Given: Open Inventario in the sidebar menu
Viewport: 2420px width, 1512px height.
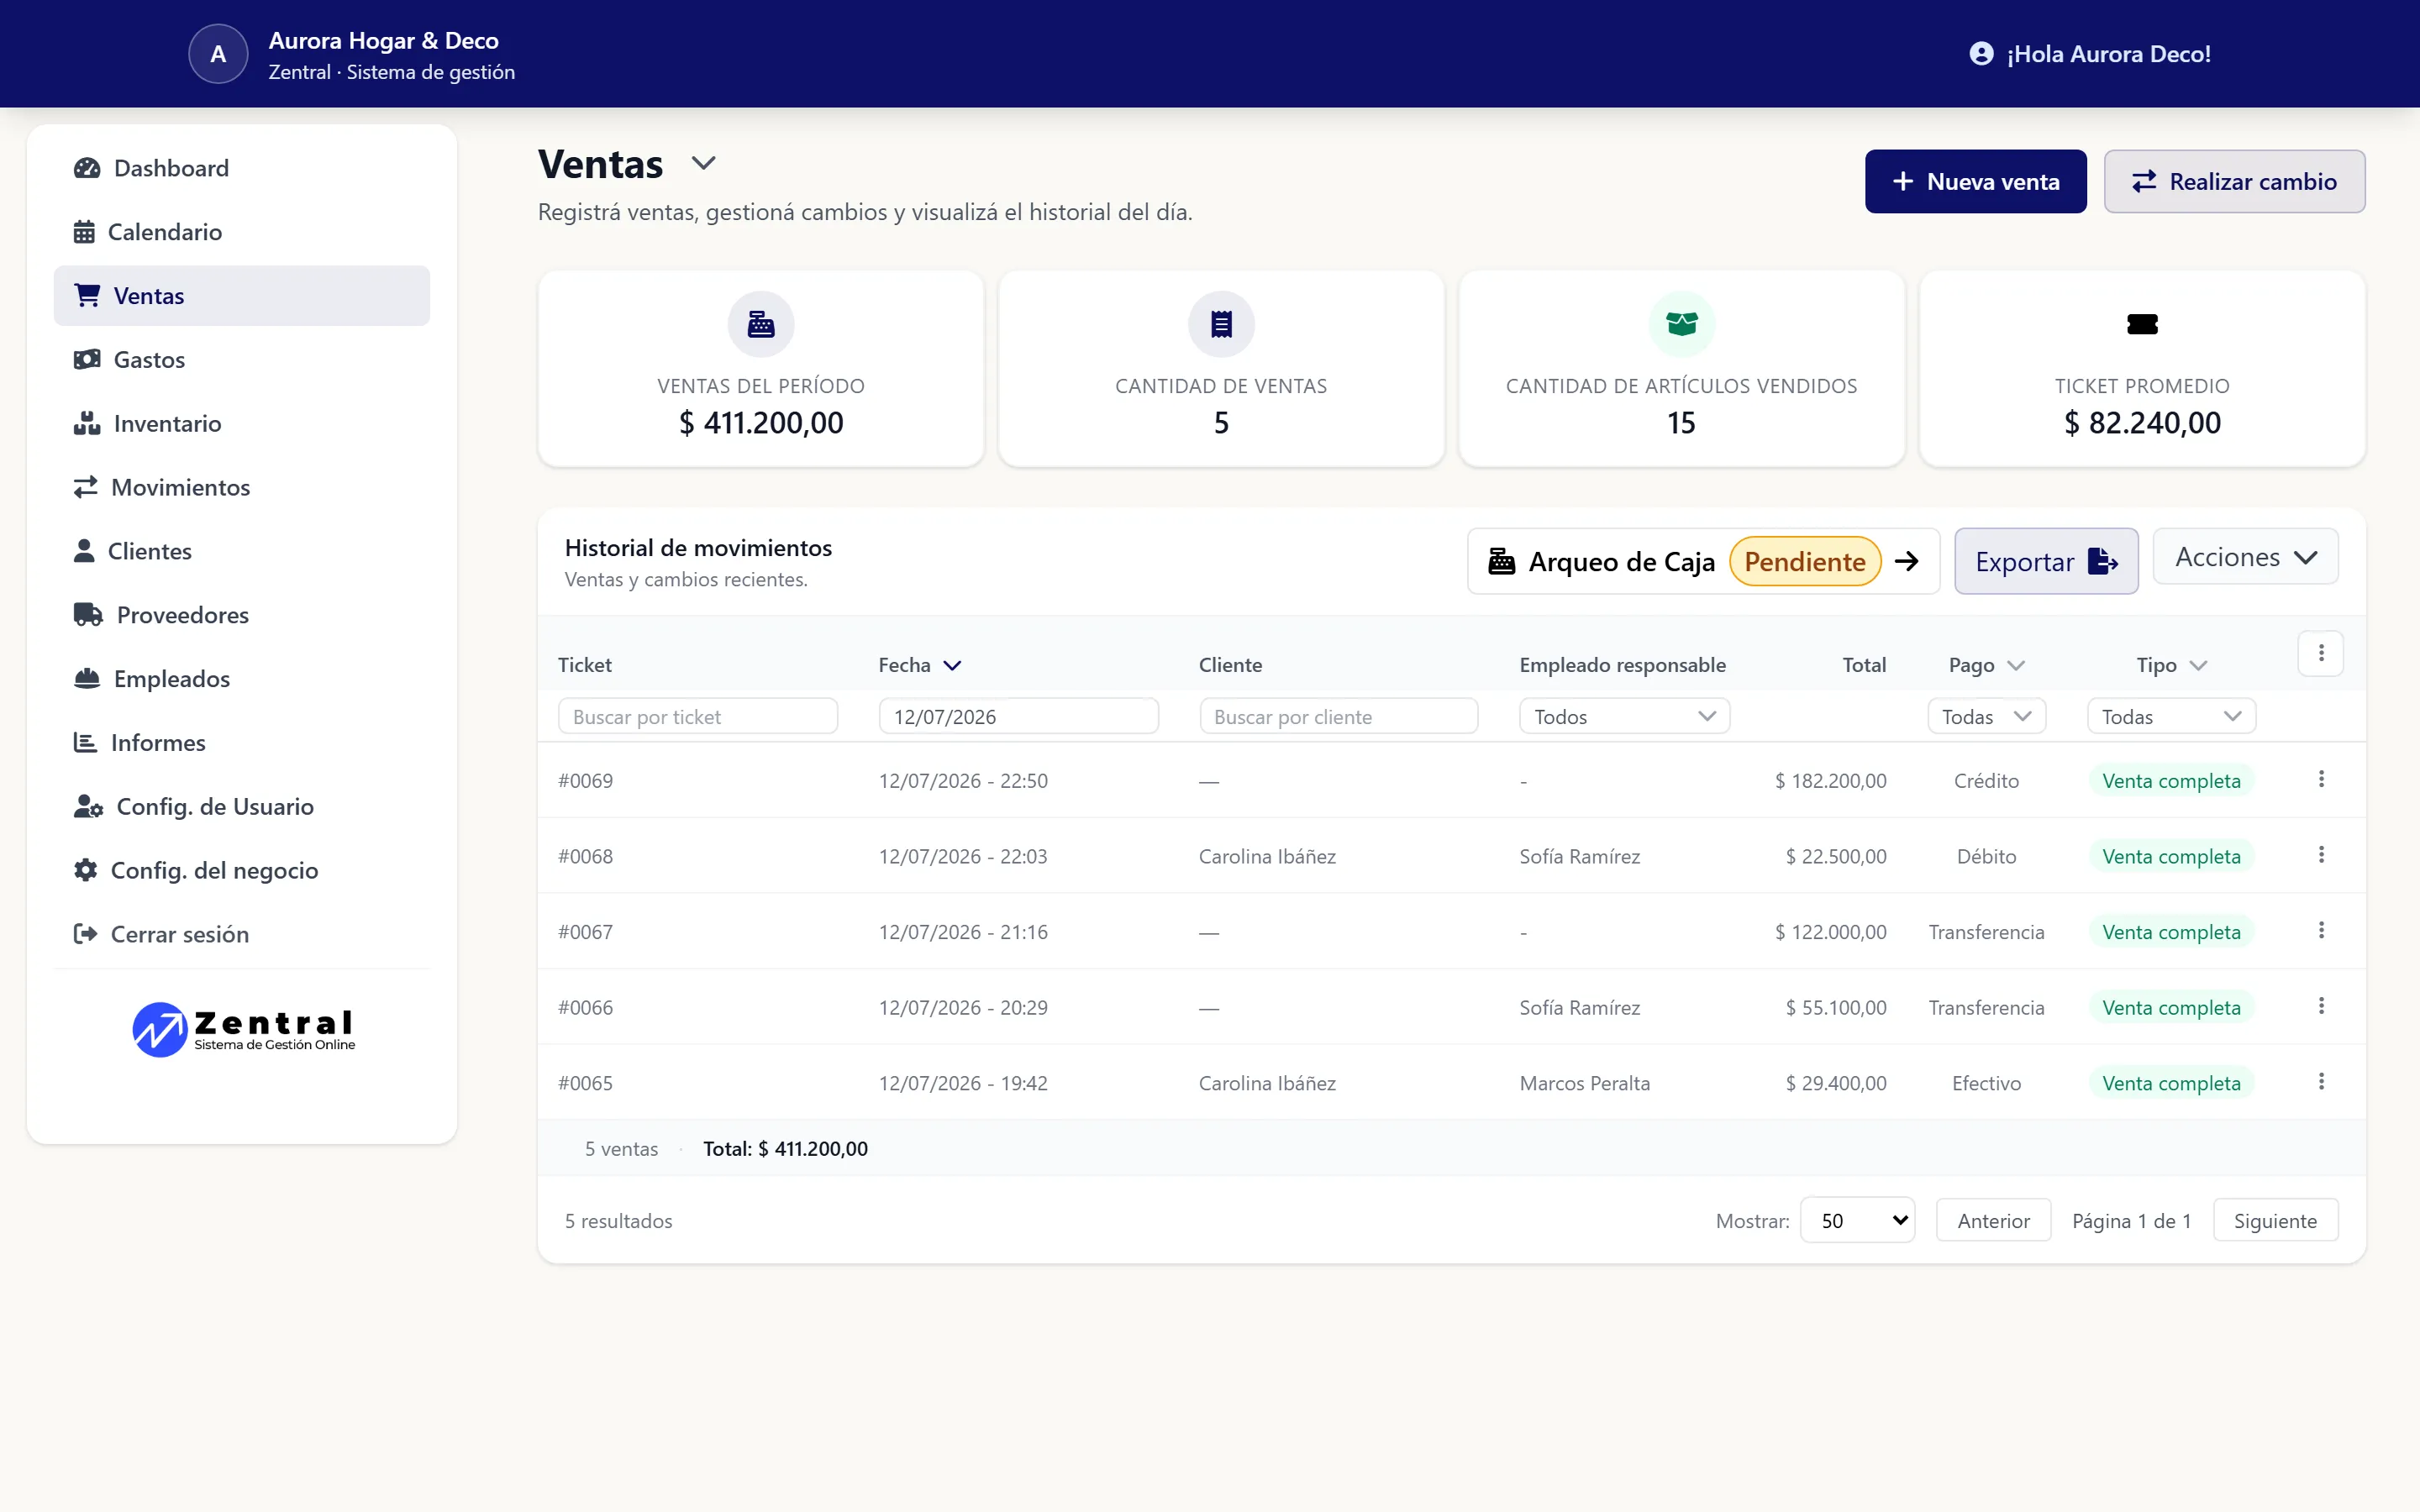Looking at the screenshot, I should 241,423.
